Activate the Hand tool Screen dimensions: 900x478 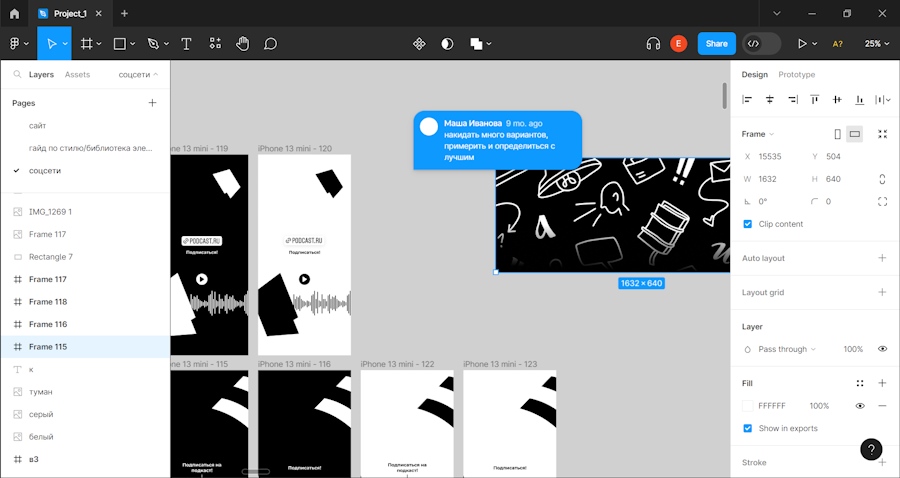point(242,44)
